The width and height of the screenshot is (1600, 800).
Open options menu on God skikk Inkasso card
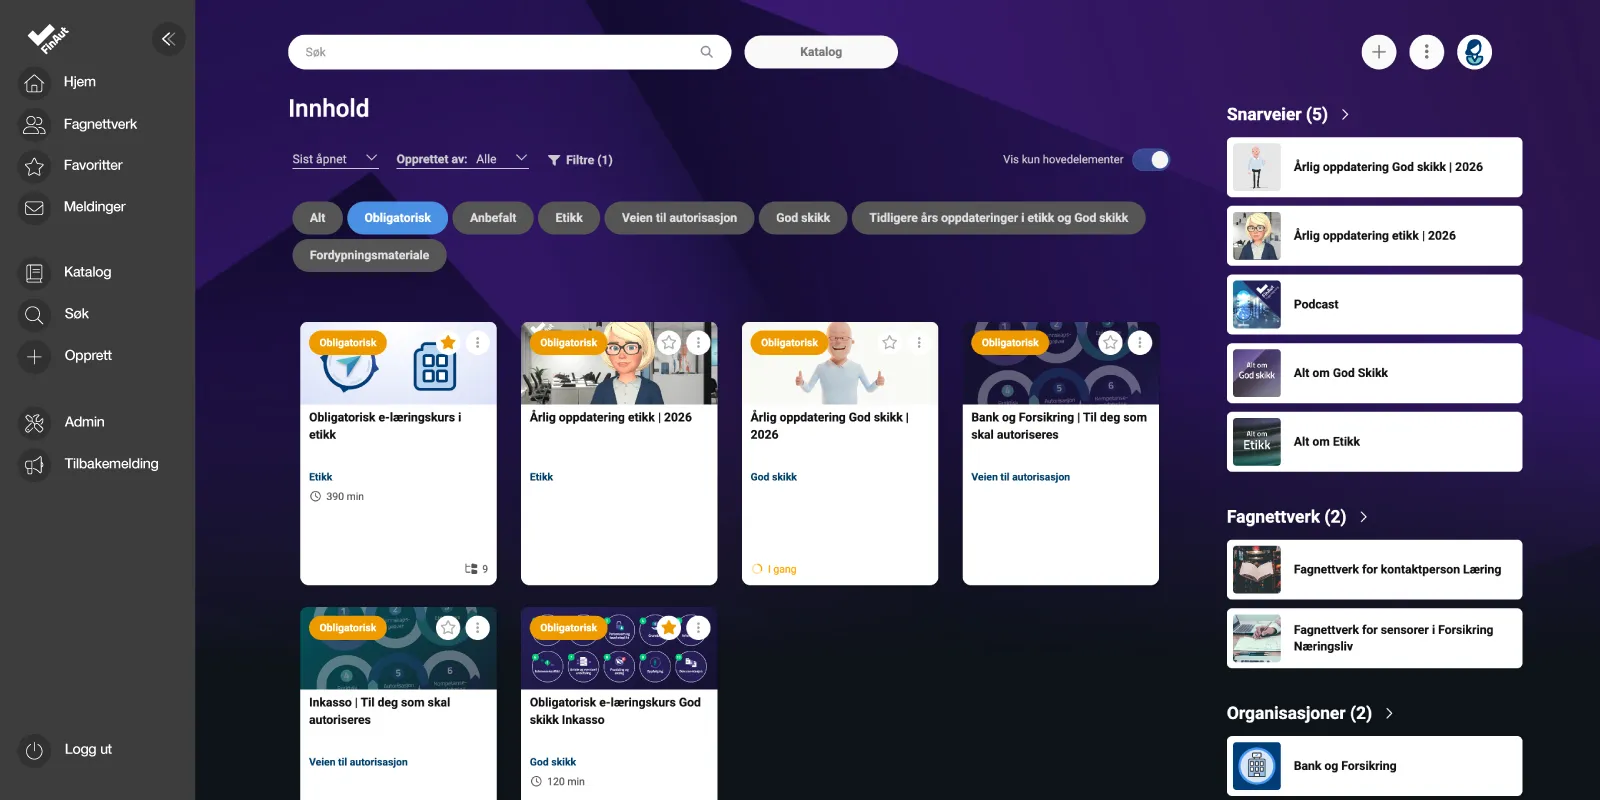pyautogui.click(x=698, y=628)
